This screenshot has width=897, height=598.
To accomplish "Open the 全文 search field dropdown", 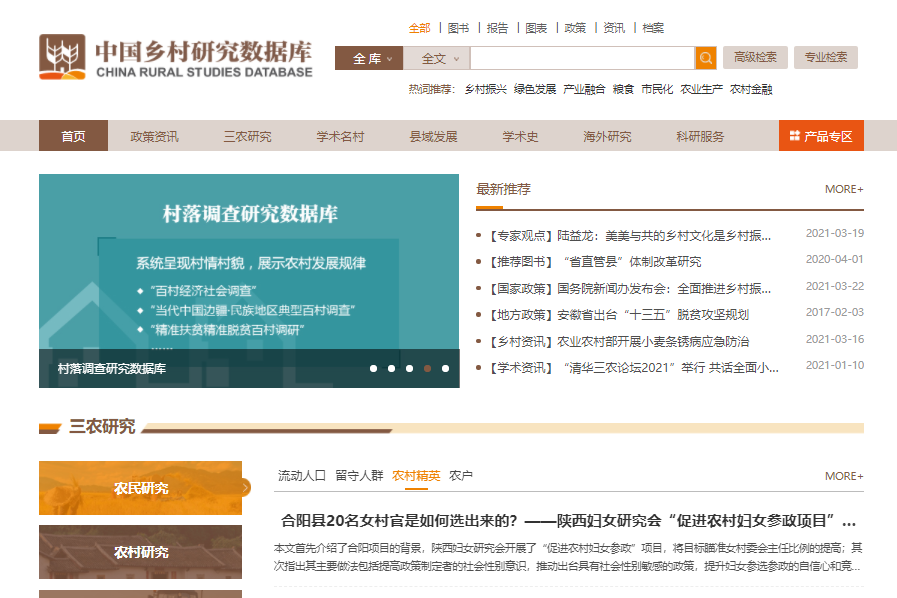I will click(439, 58).
